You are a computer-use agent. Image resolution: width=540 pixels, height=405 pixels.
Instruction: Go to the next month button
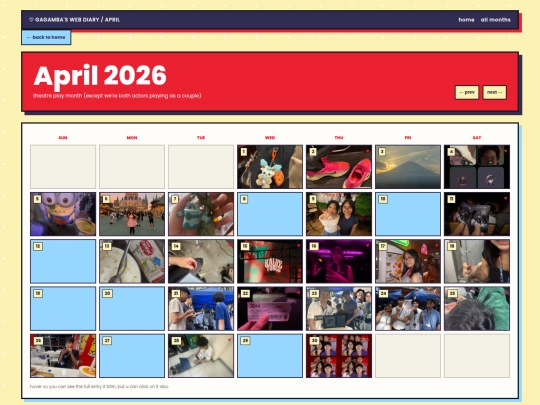click(495, 92)
